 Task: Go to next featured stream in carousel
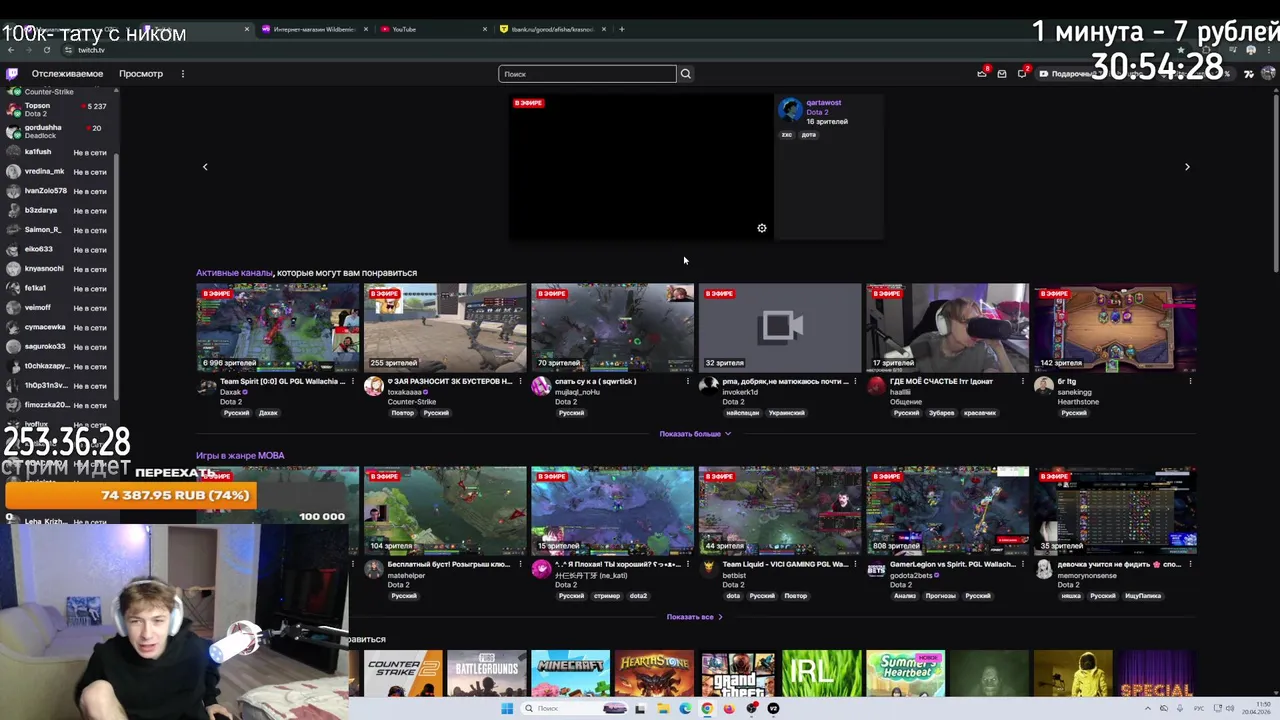pyautogui.click(x=1187, y=167)
